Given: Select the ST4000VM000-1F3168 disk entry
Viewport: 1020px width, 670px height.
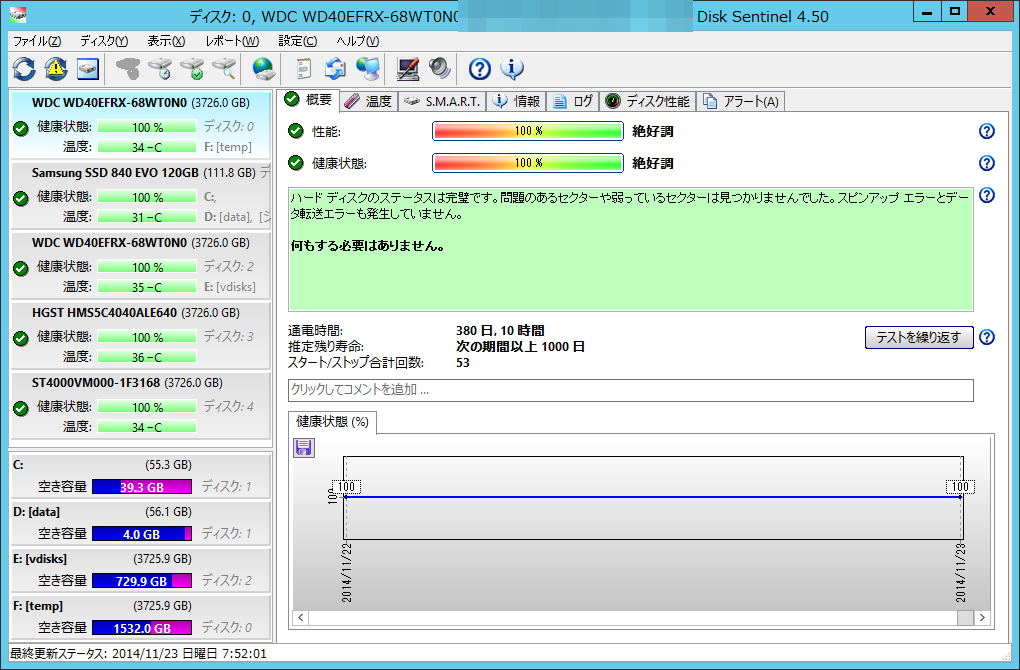Looking at the screenshot, I should click(141, 405).
